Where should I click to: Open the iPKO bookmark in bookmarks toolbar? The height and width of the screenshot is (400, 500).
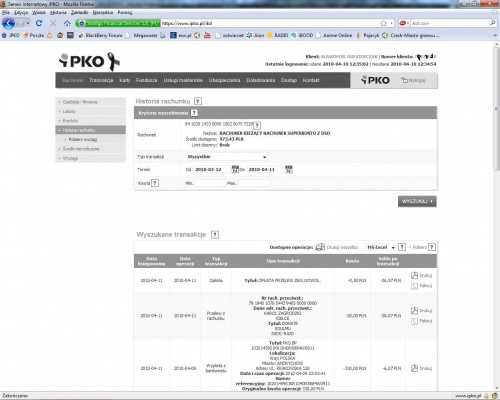[11, 35]
